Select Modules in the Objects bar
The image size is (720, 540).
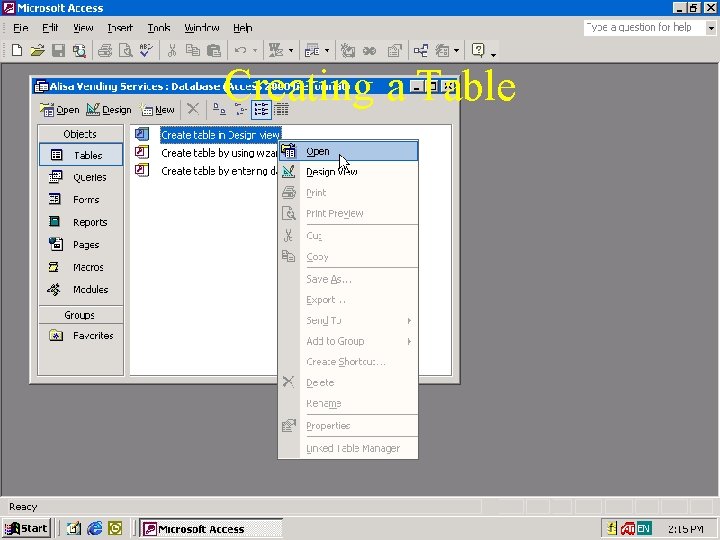81,289
